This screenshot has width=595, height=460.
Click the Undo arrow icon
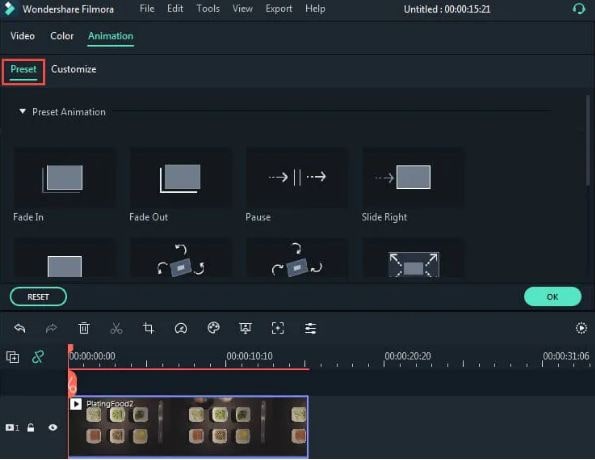(x=20, y=328)
